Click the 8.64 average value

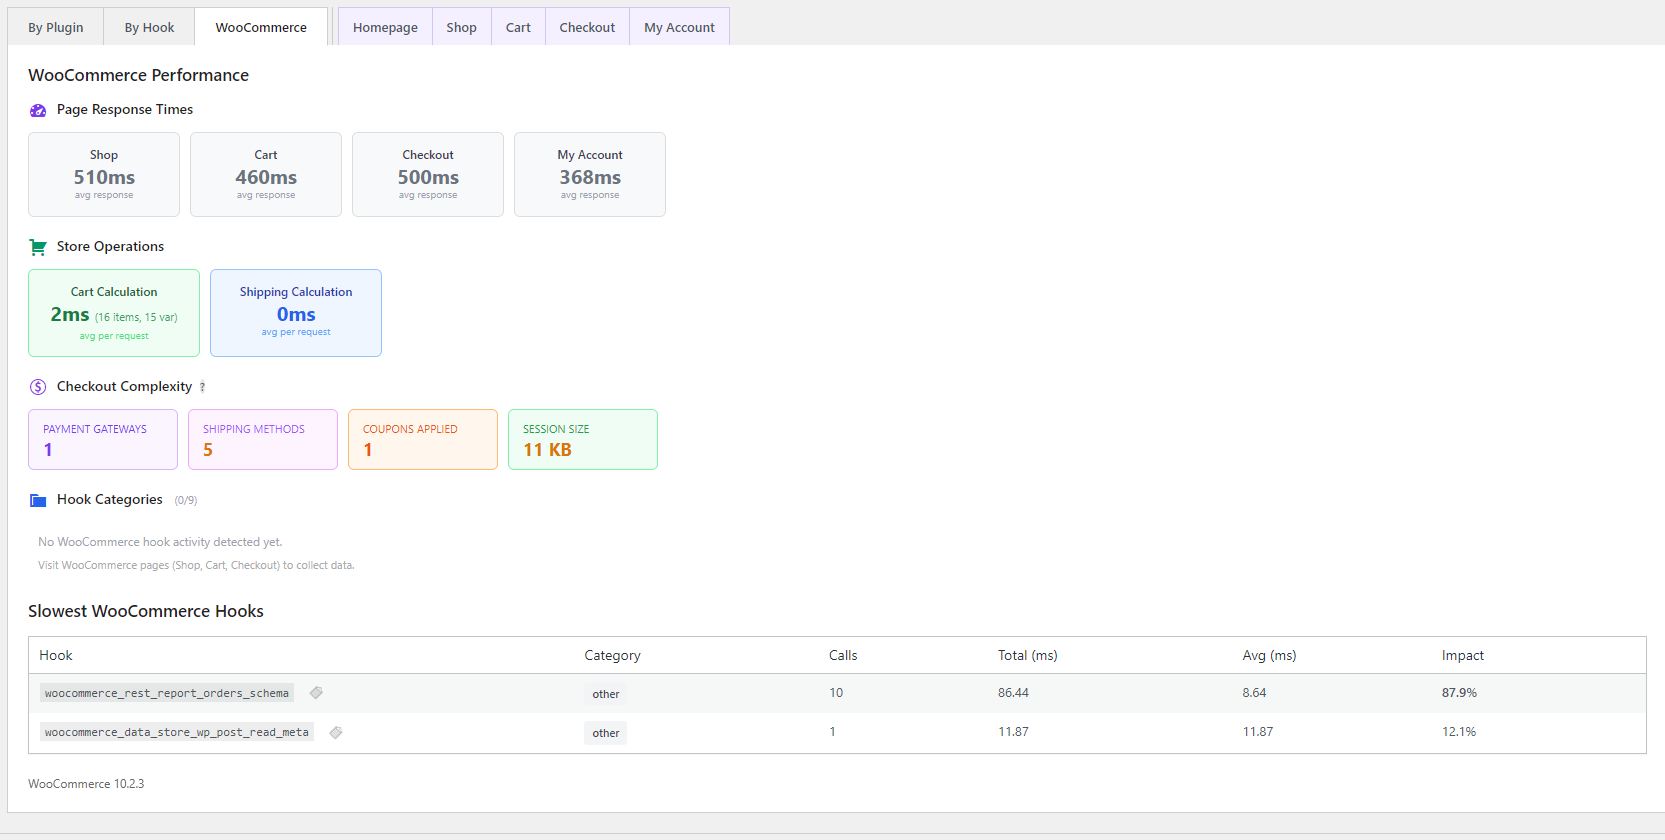[1254, 693]
